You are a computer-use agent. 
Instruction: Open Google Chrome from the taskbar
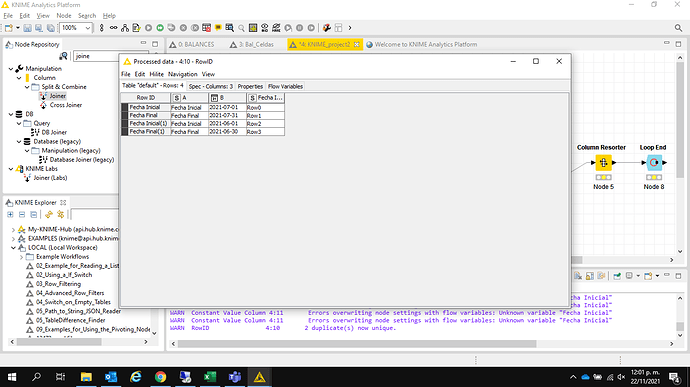tap(160, 377)
